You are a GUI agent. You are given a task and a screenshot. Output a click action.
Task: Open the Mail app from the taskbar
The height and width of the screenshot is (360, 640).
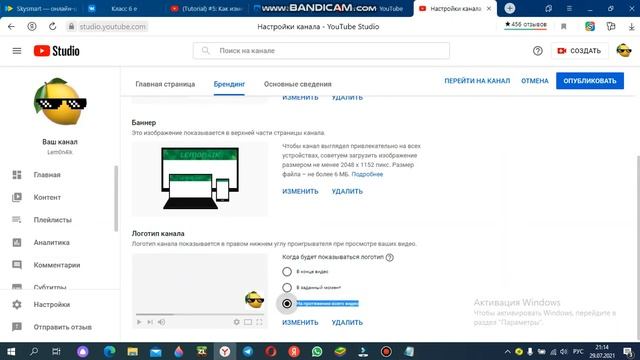(156, 351)
